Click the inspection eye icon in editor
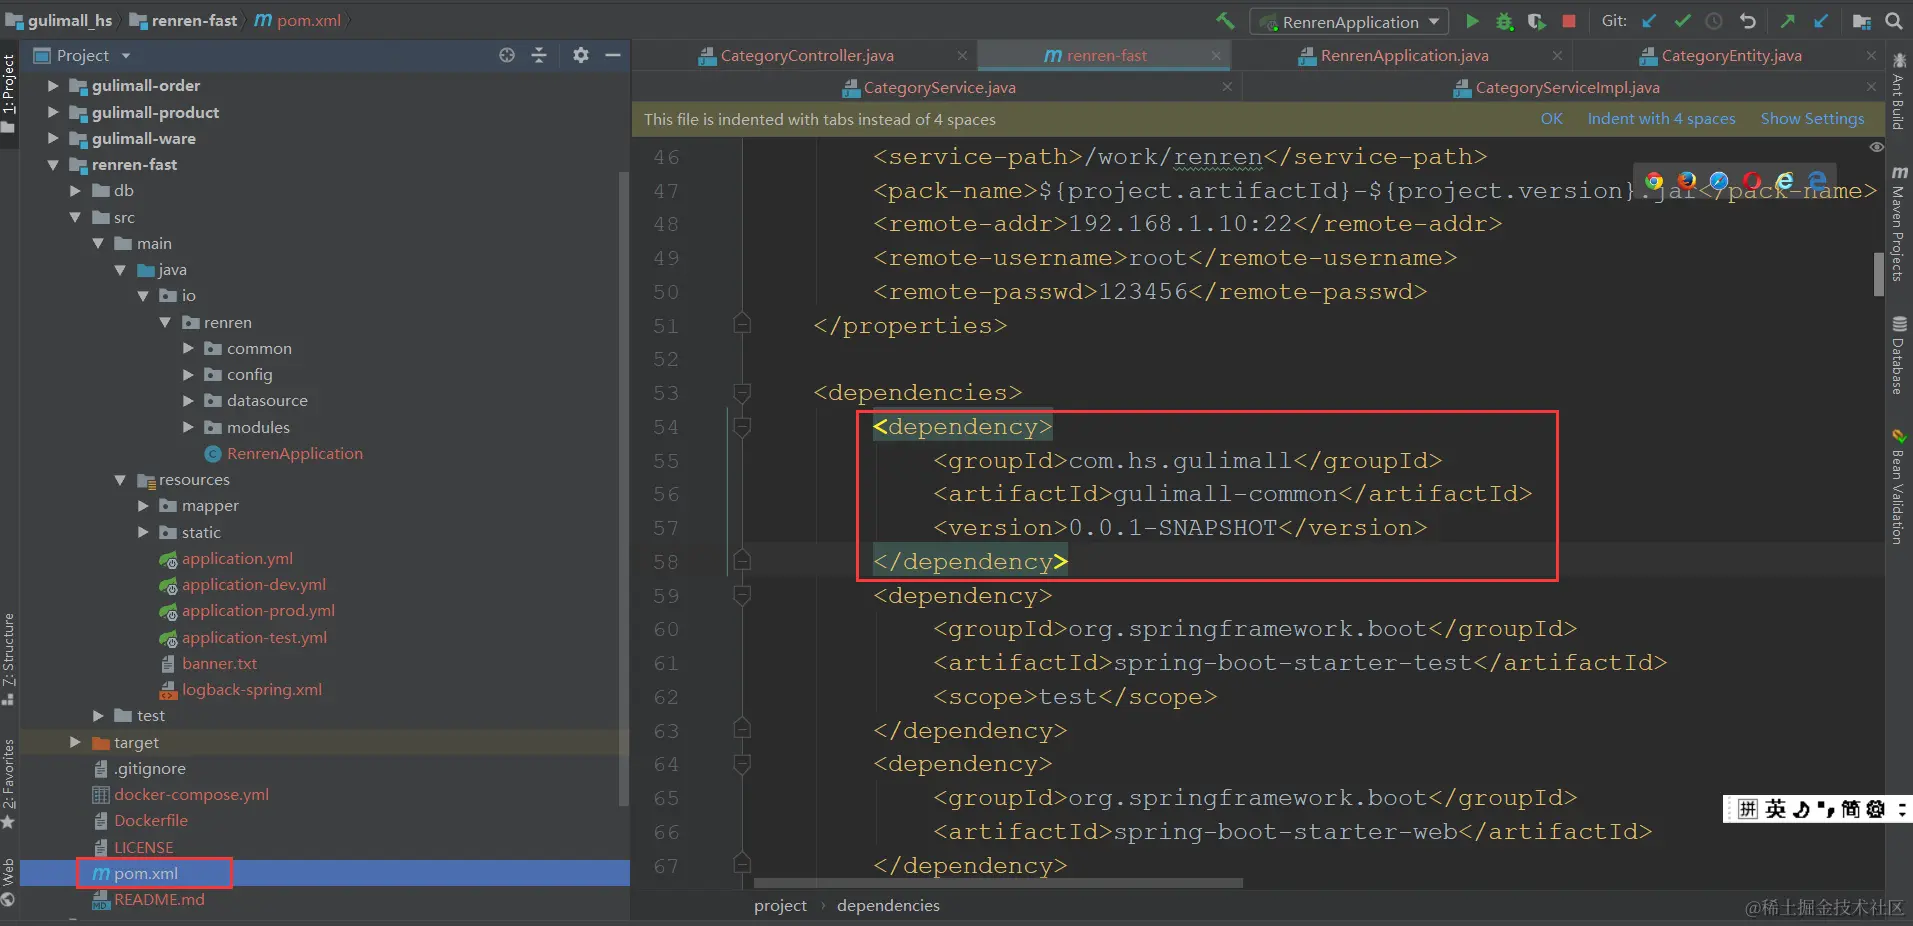The height and width of the screenshot is (926, 1913). pos(1877,147)
